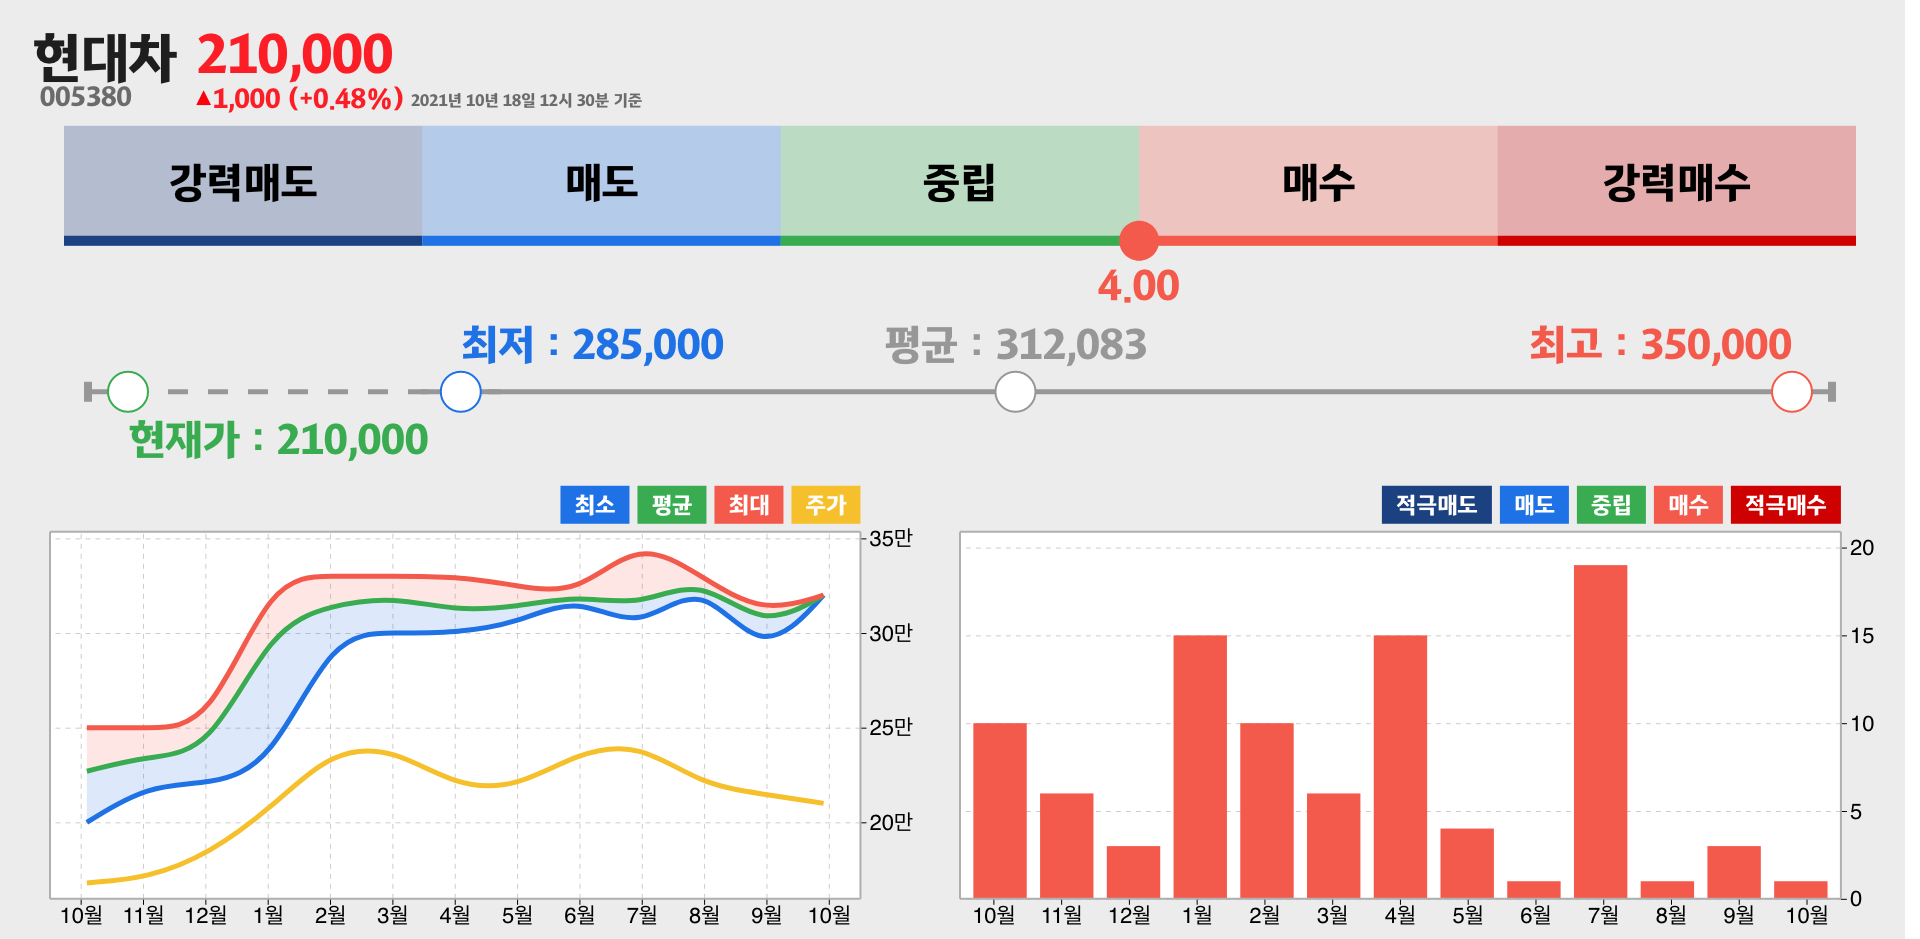Click the 현대차 stock name title
Image resolution: width=1920 pixels, height=939 pixels.
(x=105, y=58)
